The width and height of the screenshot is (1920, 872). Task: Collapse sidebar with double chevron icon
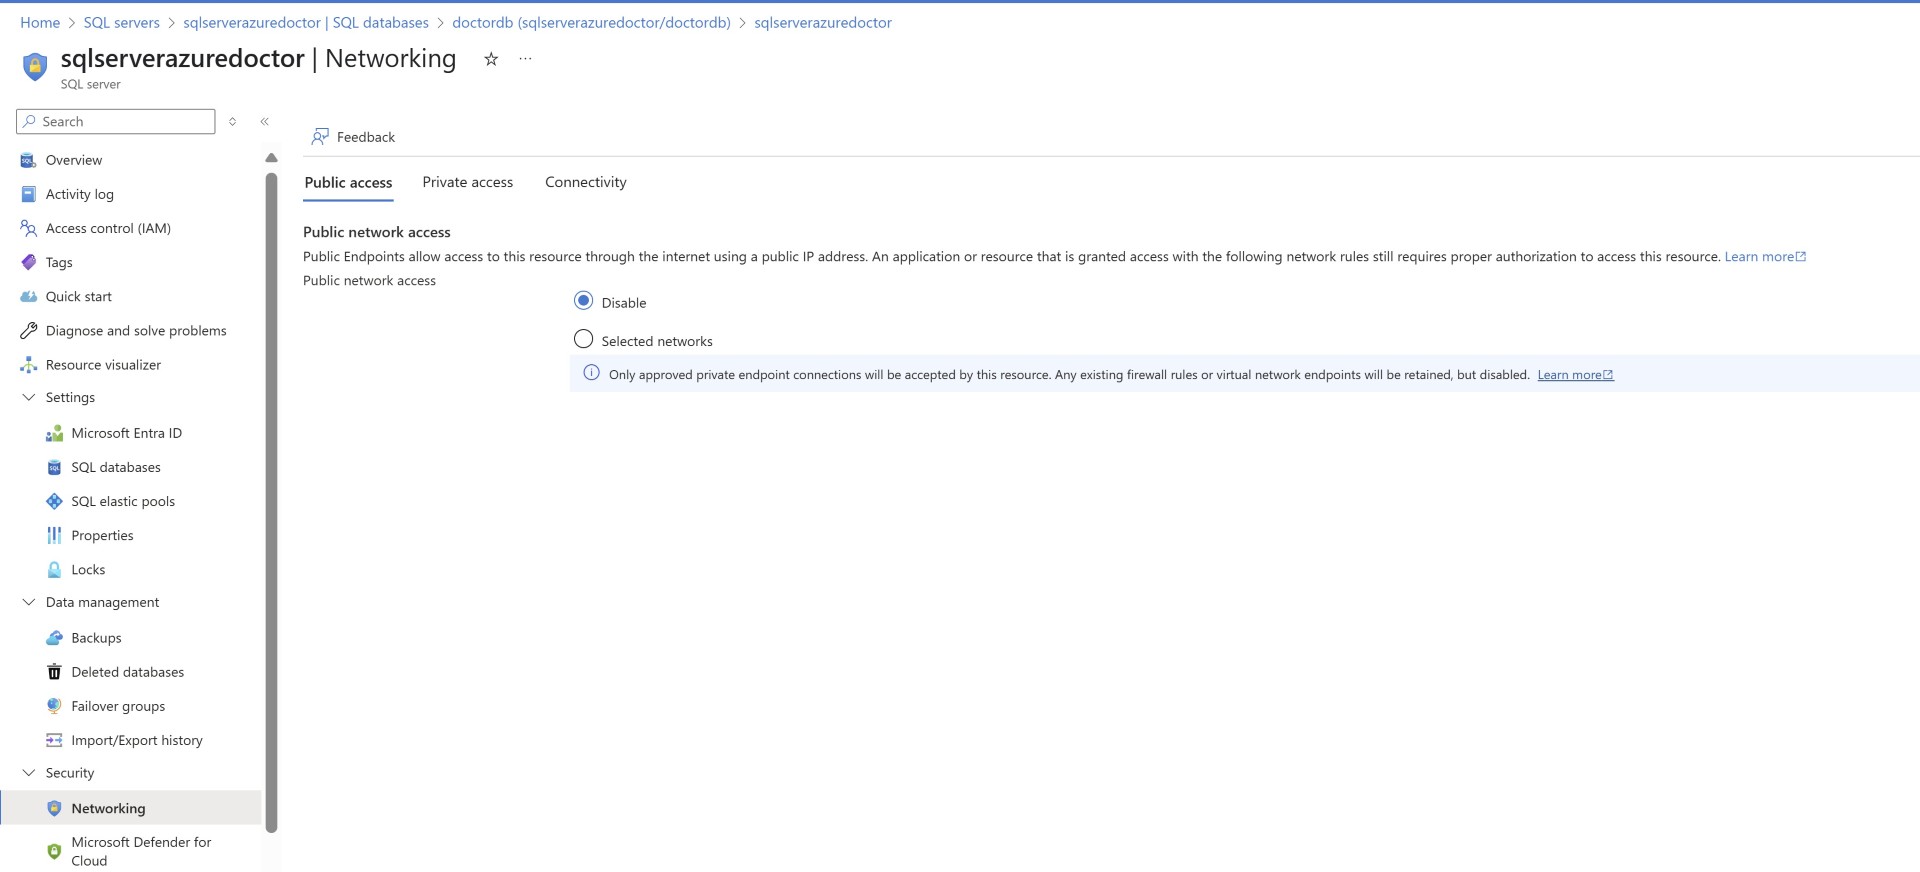click(265, 121)
